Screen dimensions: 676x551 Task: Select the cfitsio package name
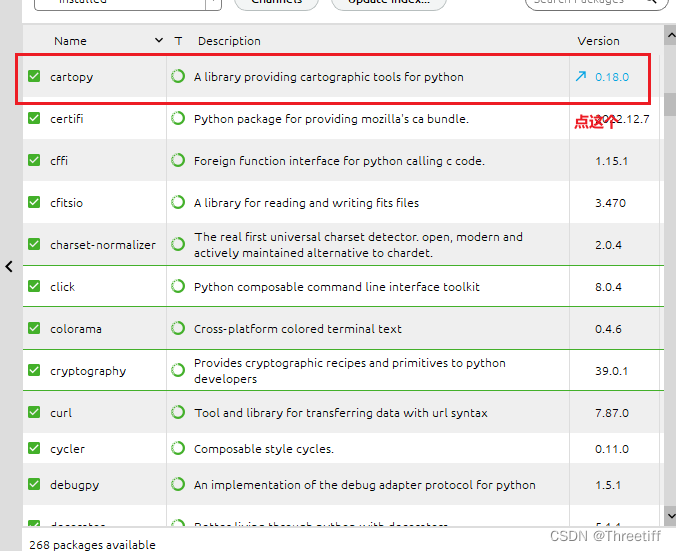click(66, 203)
